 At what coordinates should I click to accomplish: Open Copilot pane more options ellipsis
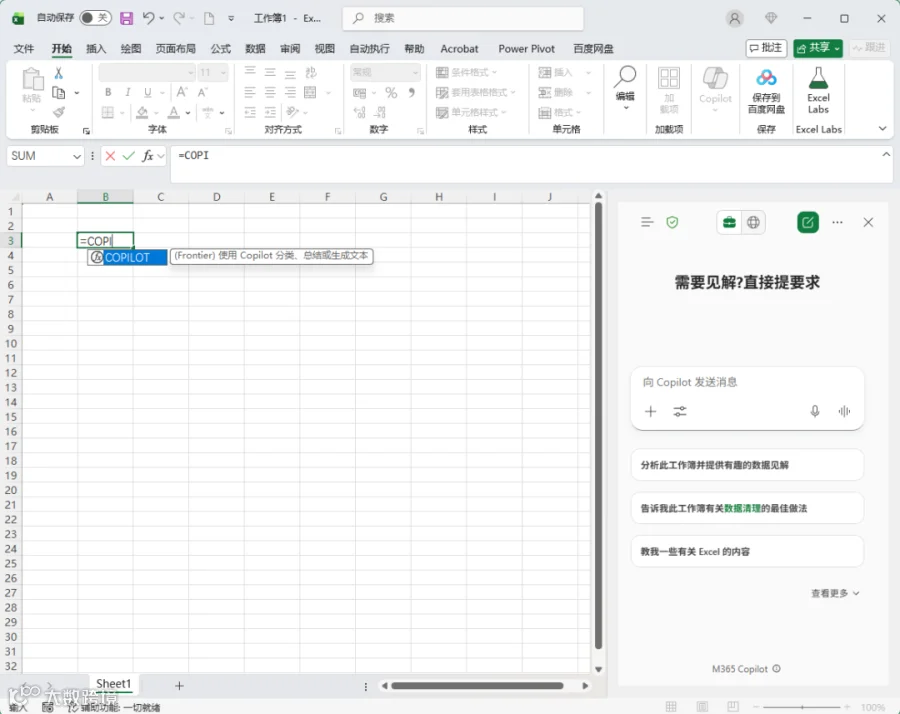tap(837, 223)
